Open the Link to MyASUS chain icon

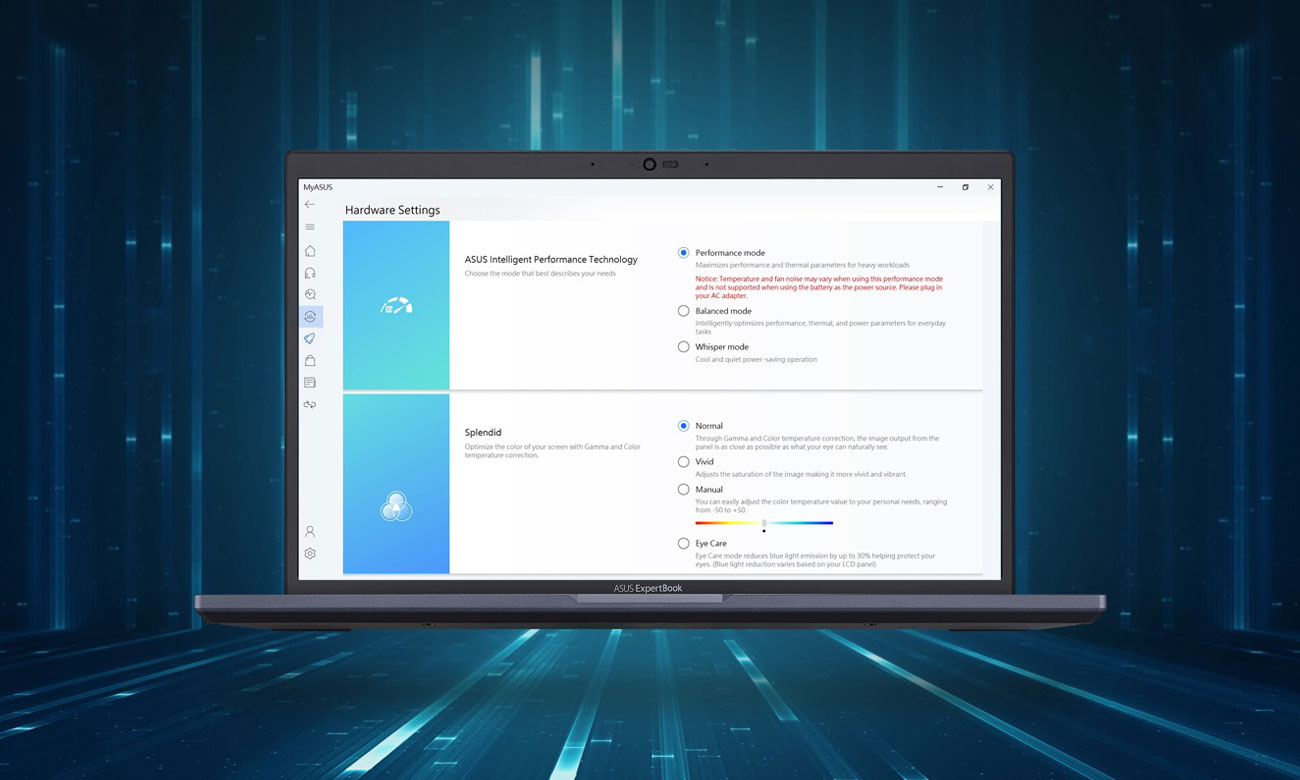point(310,405)
